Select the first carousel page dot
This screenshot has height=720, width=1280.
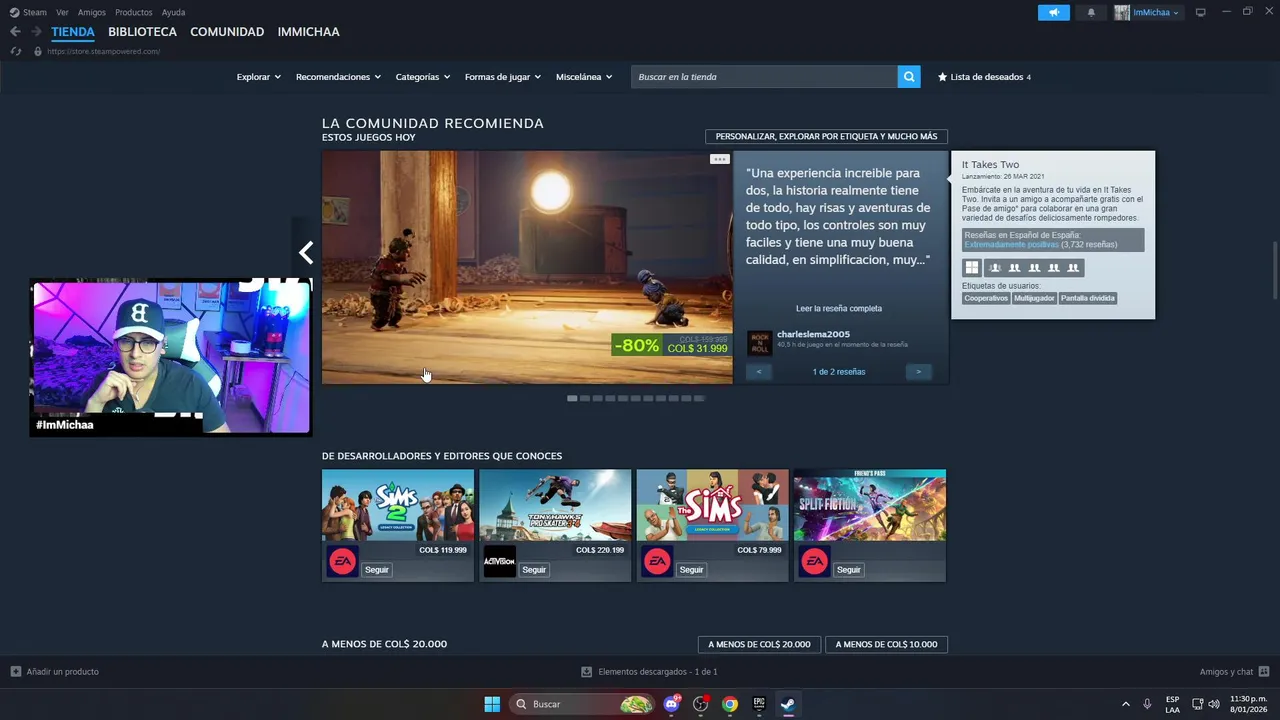[572, 398]
